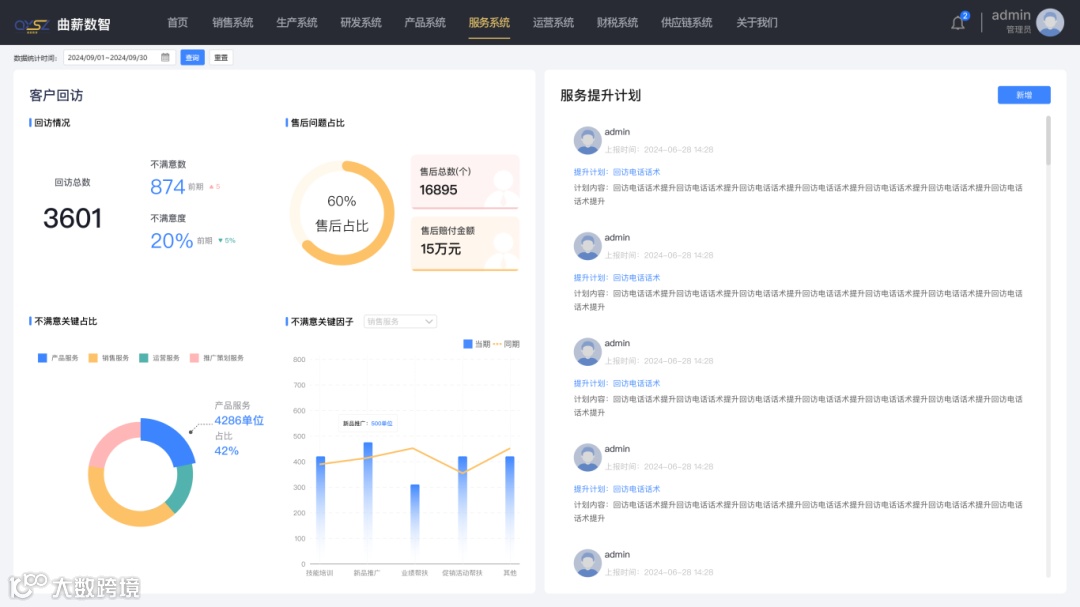Open the 供应链系统 menu item

tap(687, 23)
